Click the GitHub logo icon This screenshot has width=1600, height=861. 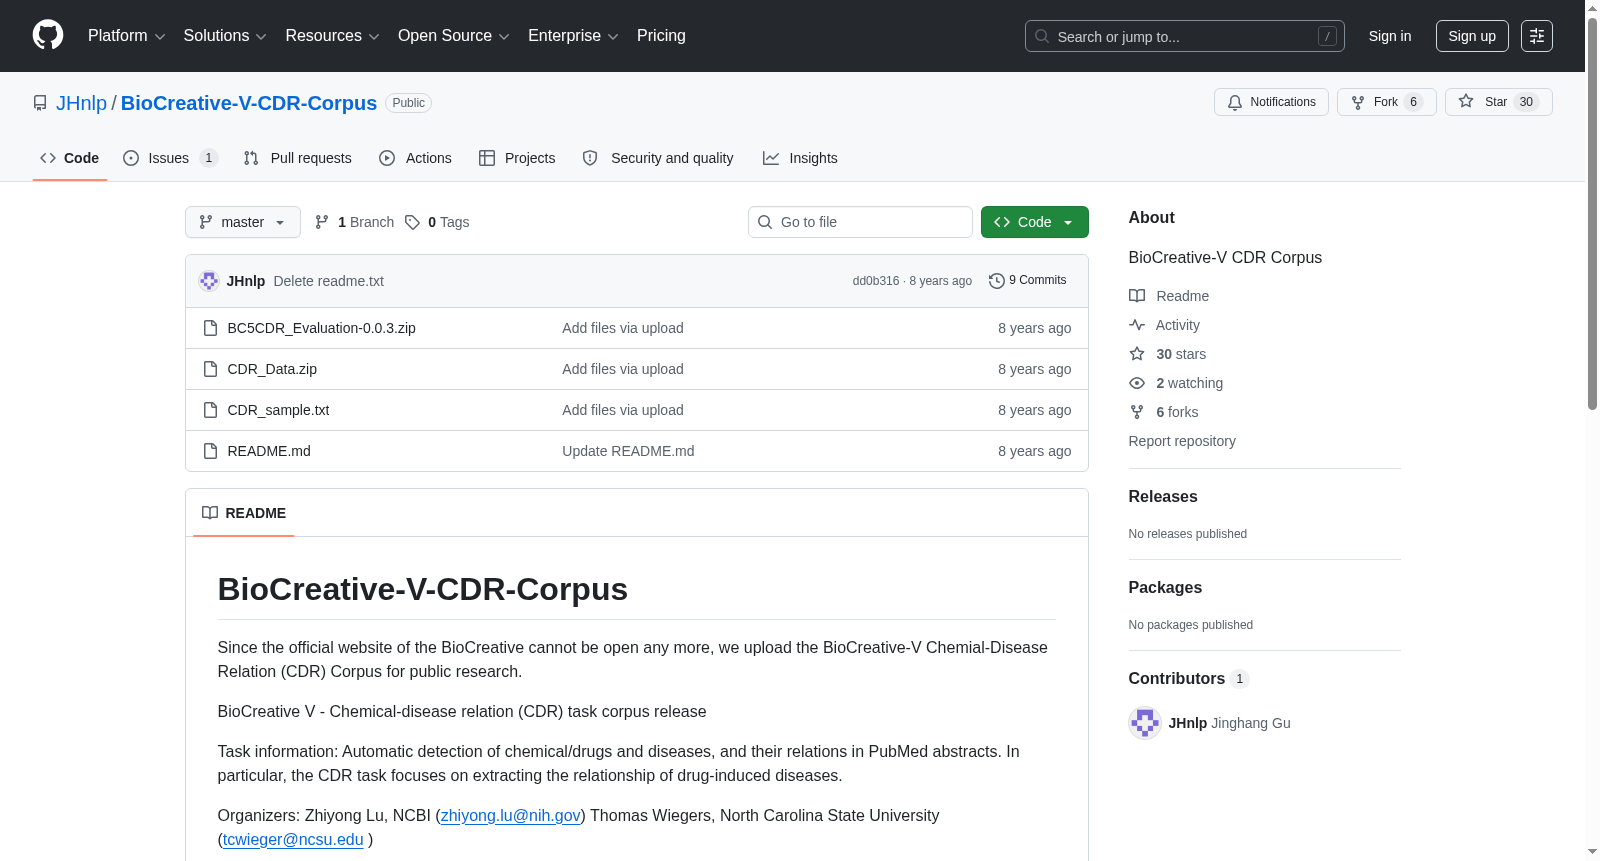(48, 35)
